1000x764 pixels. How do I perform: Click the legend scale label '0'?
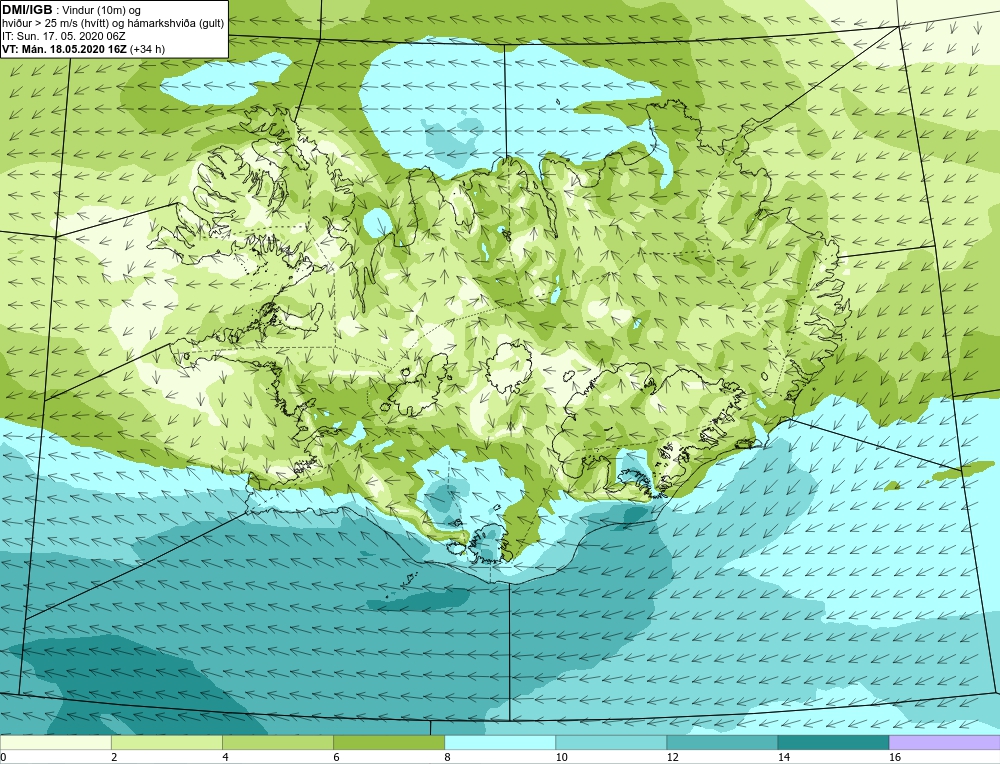pyautogui.click(x=3, y=757)
